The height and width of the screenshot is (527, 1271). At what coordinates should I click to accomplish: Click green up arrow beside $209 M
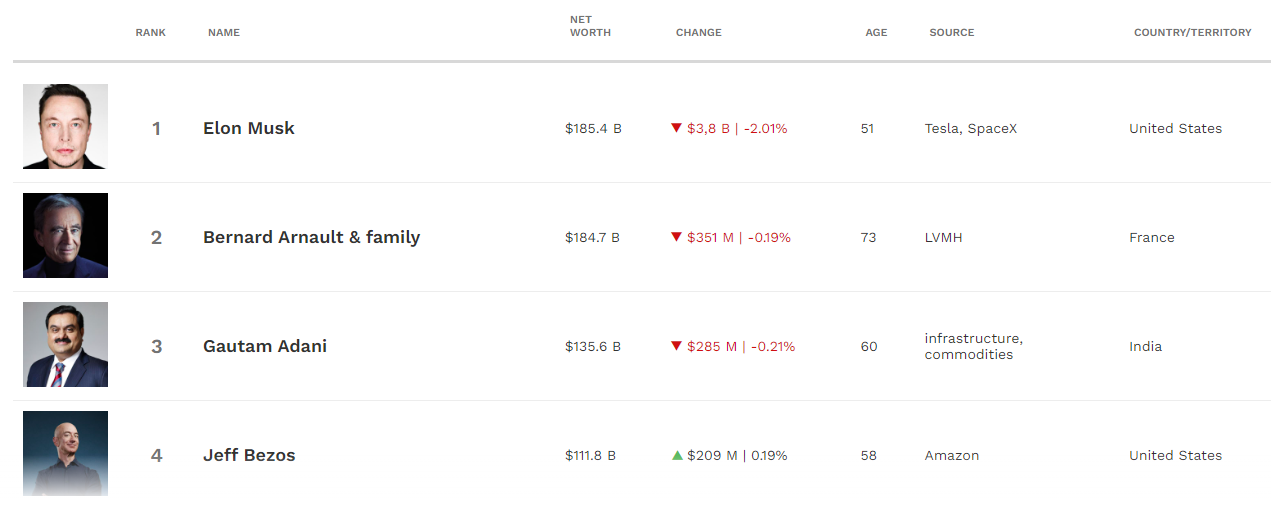tap(677, 455)
